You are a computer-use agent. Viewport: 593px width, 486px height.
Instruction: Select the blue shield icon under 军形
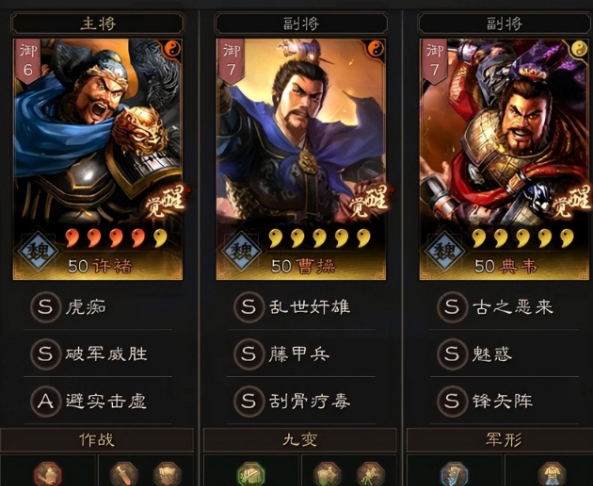pos(454,474)
